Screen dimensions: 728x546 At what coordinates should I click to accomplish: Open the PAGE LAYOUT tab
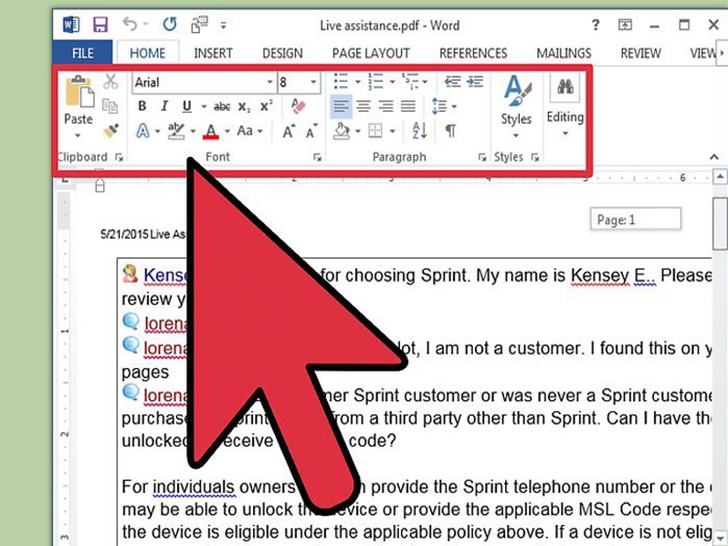point(370,53)
